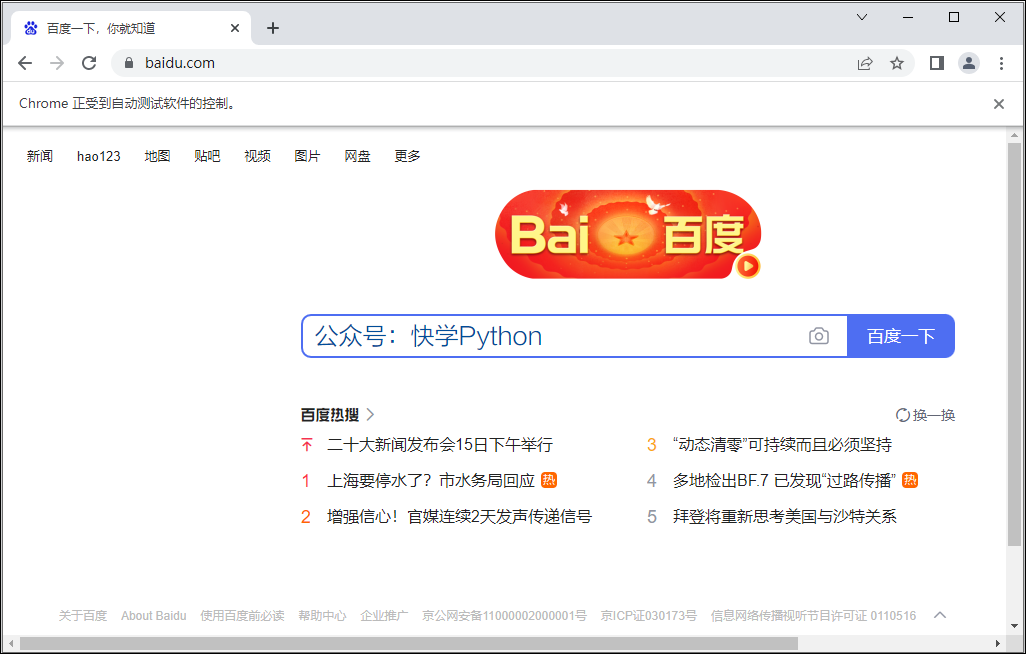Click the 百度一下 search button

901,336
